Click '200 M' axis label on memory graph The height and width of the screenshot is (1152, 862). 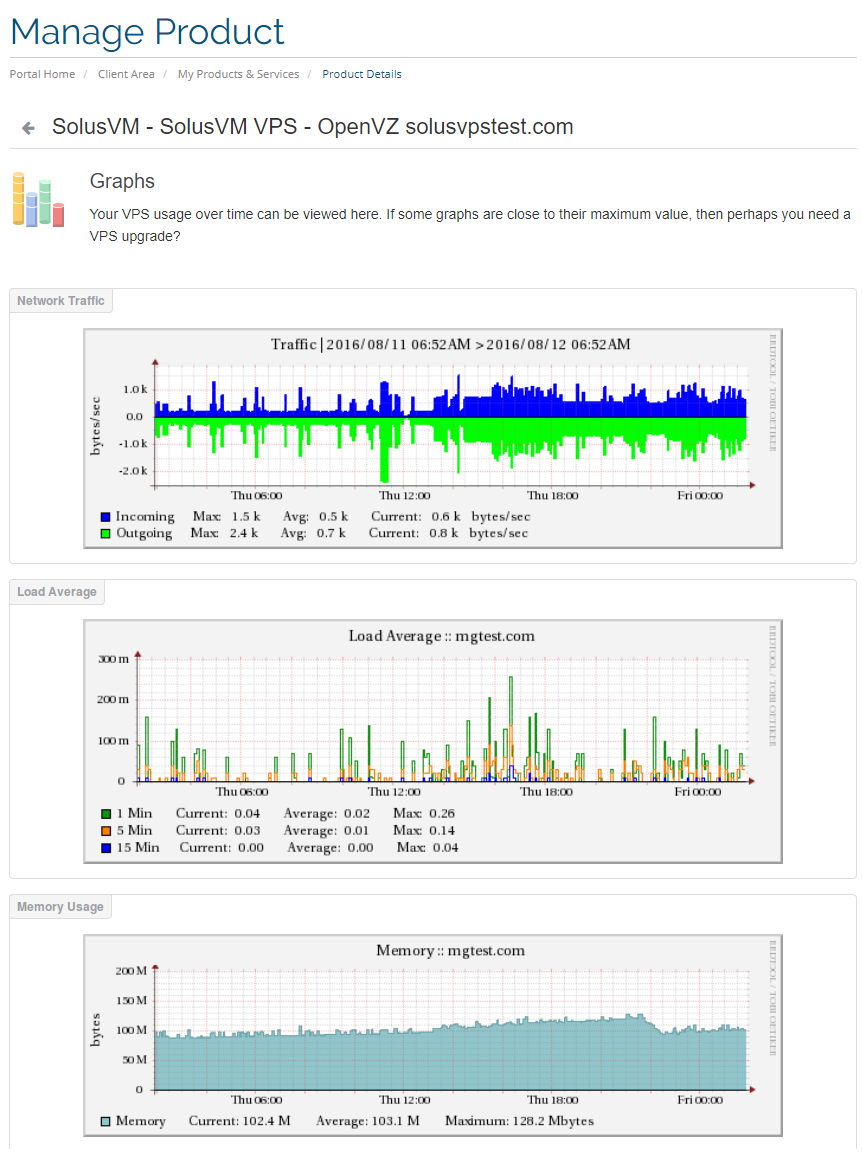131,971
